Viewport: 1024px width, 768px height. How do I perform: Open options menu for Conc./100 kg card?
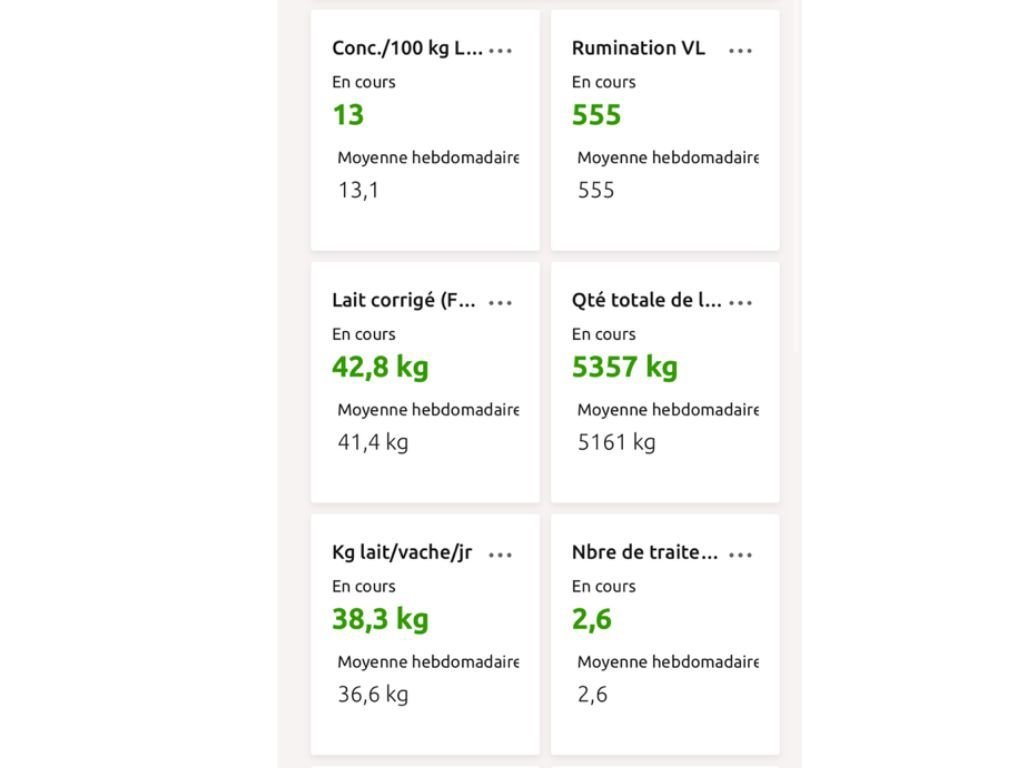coord(501,49)
